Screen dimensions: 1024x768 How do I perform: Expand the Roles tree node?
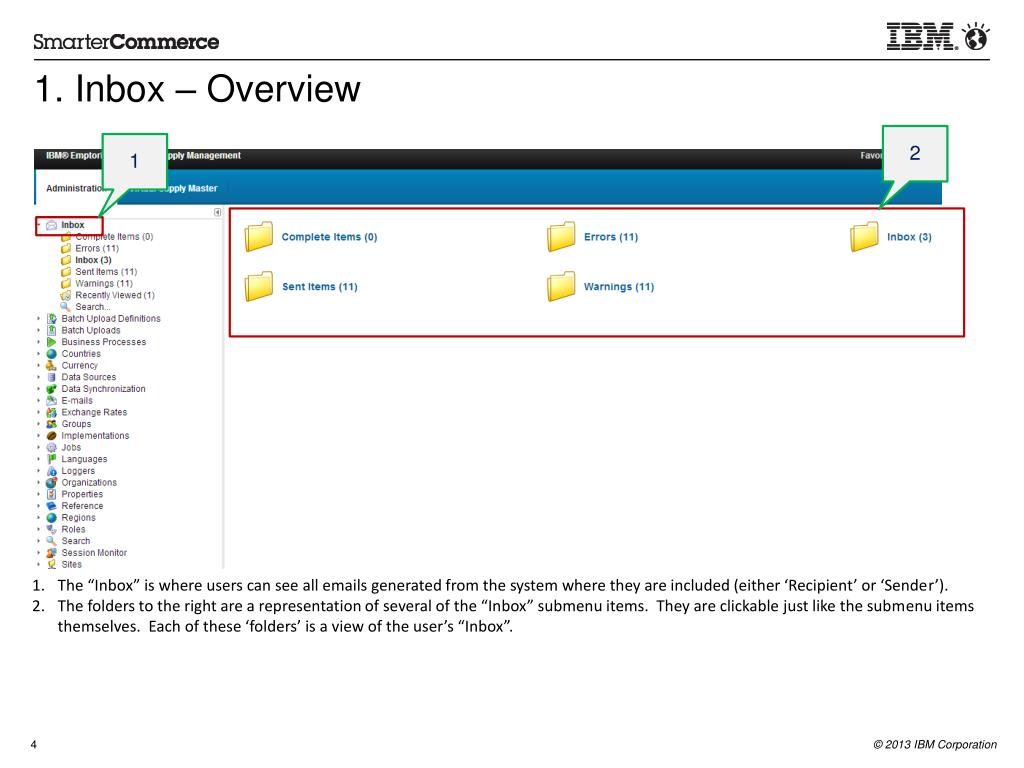coord(39,530)
